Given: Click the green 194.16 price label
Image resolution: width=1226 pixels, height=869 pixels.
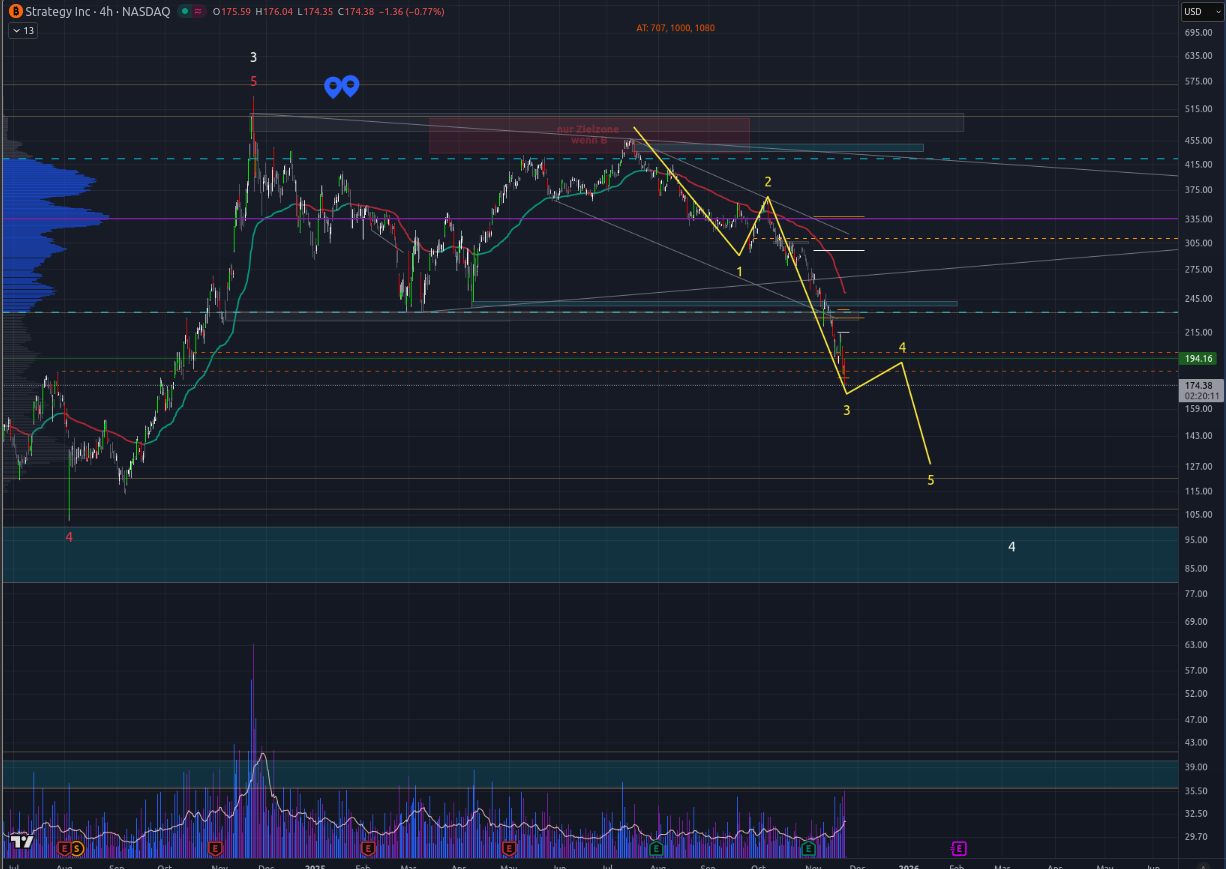Looking at the screenshot, I should pyautogui.click(x=1198, y=358).
